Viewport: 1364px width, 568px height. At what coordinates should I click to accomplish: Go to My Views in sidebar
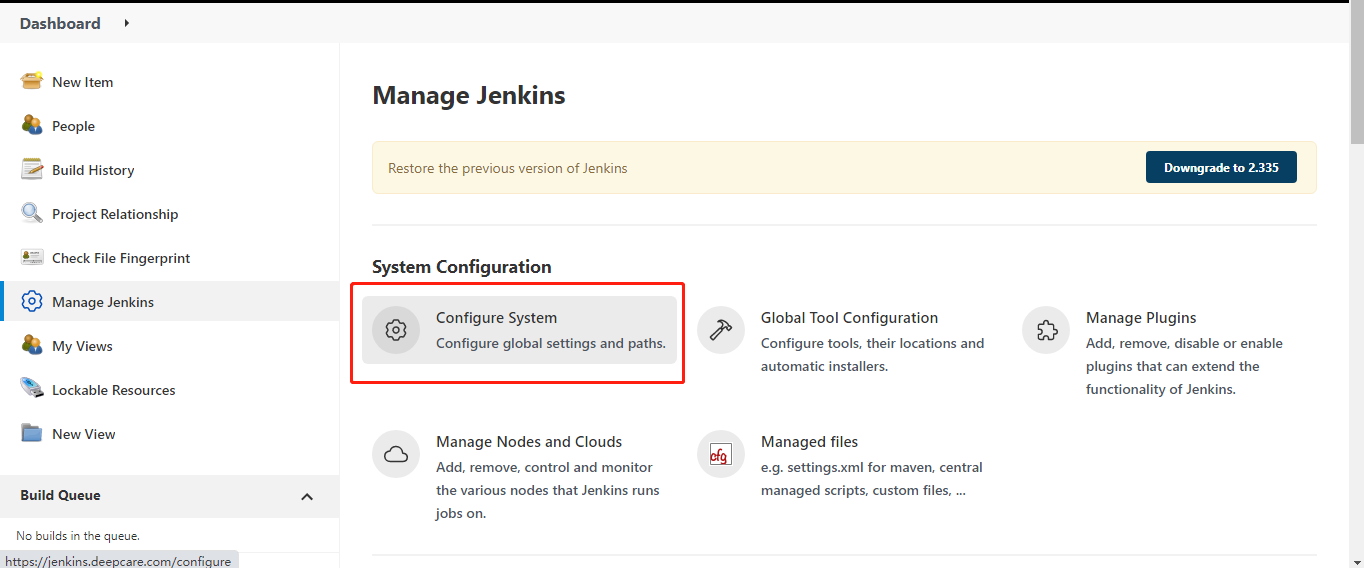click(82, 346)
